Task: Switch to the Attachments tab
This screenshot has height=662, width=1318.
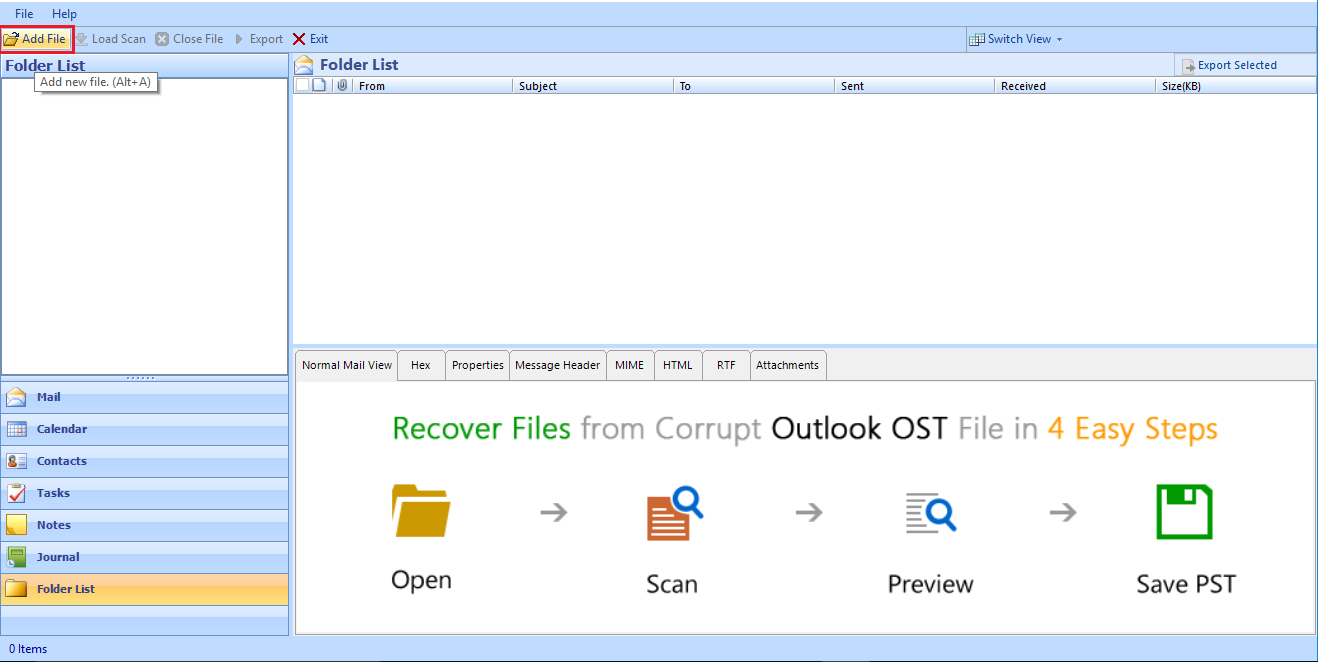Action: 788,365
